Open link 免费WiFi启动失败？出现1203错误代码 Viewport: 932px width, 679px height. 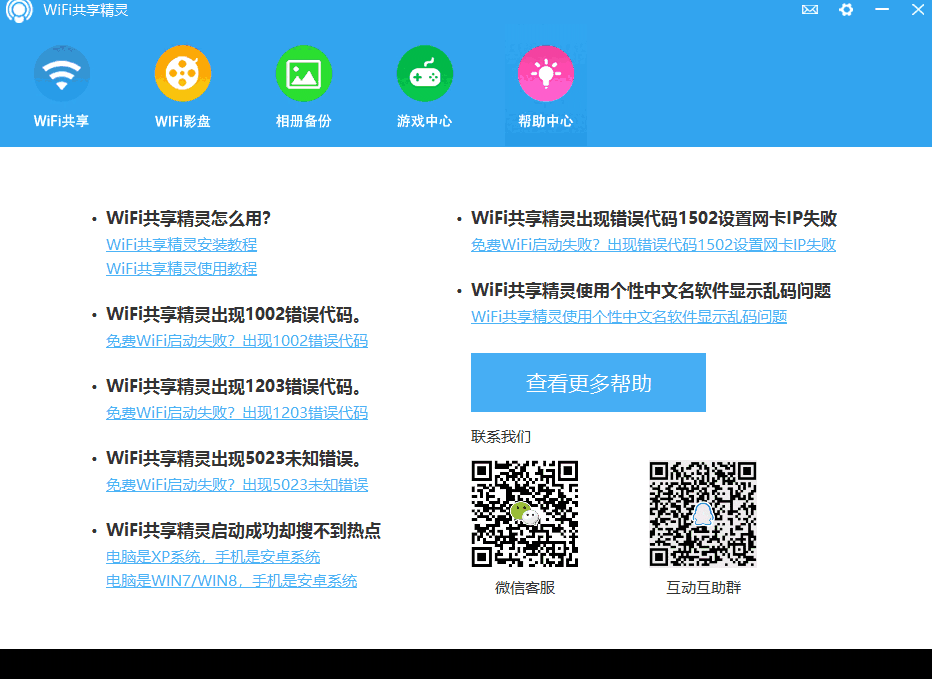pos(237,413)
